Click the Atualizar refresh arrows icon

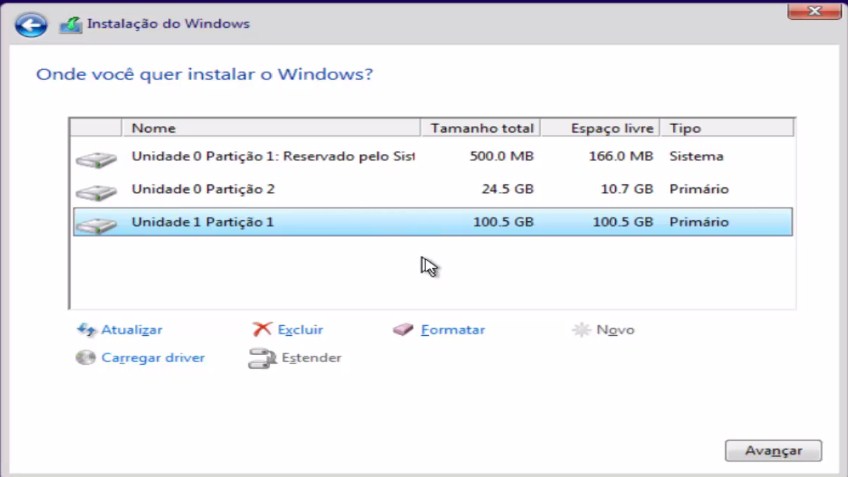coord(87,329)
